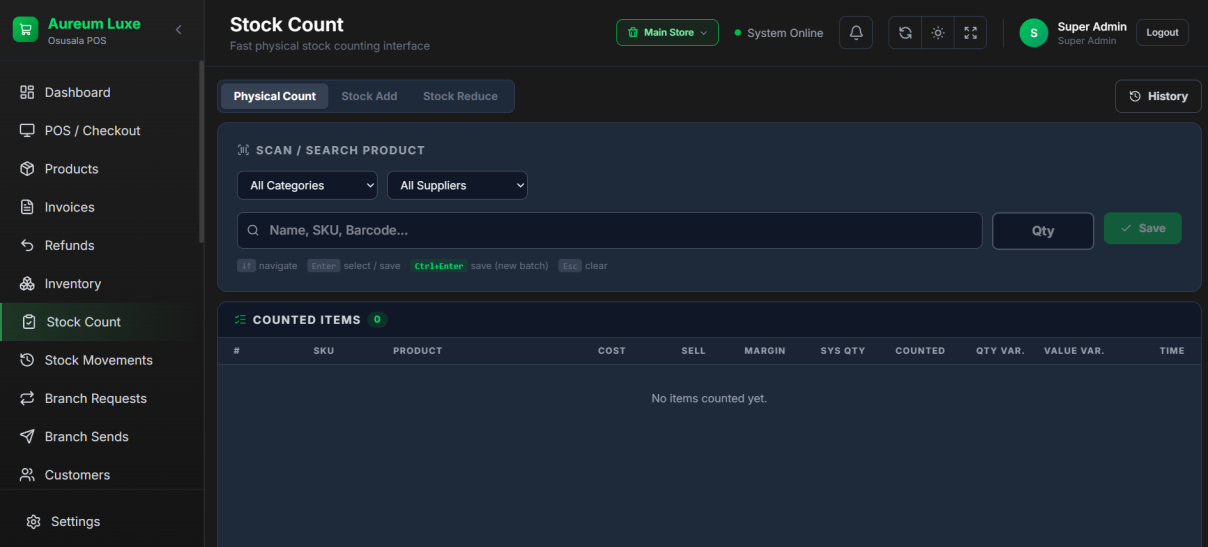This screenshot has height=547, width=1208.
Task: Open the Main Store selector dropdown
Action: (x=667, y=33)
